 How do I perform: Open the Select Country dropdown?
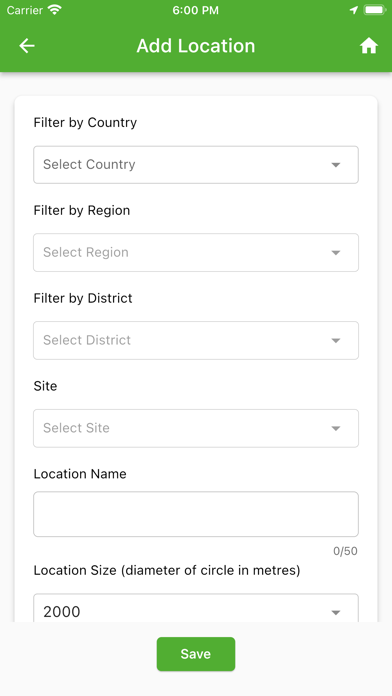pos(196,165)
